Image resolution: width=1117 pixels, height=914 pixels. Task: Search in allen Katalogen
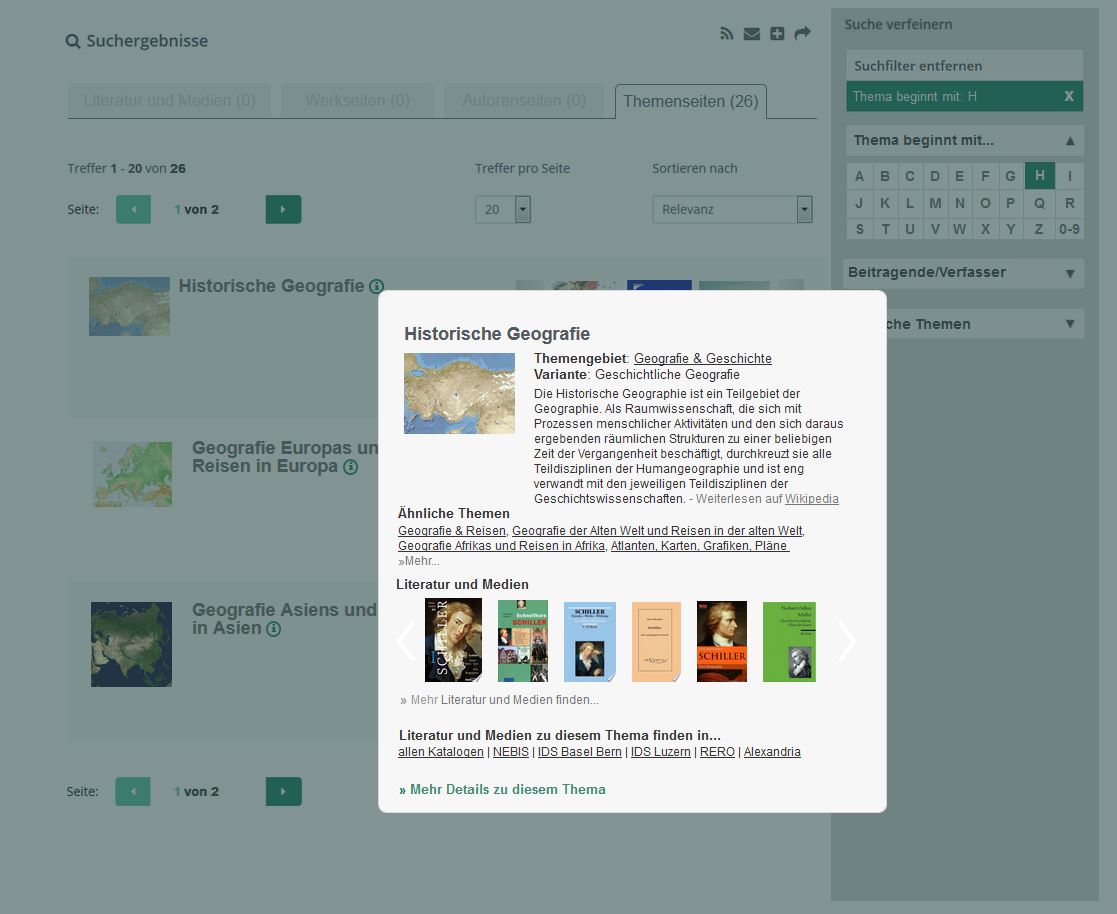(440, 752)
